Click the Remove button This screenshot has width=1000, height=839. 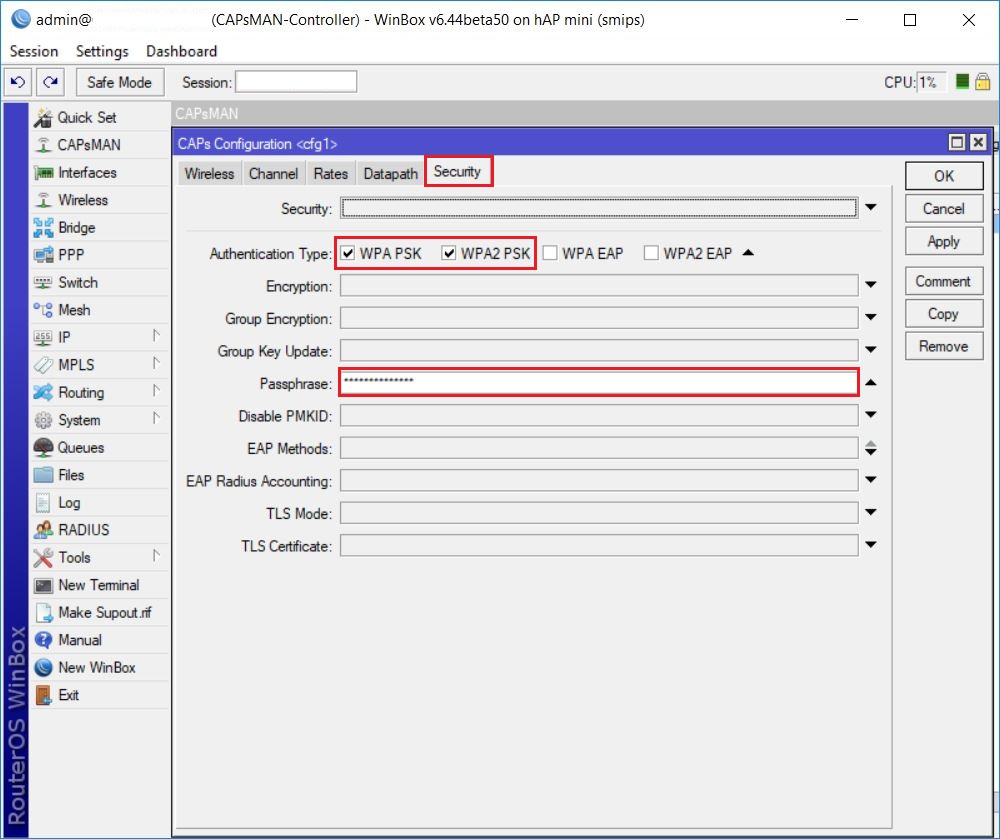944,346
